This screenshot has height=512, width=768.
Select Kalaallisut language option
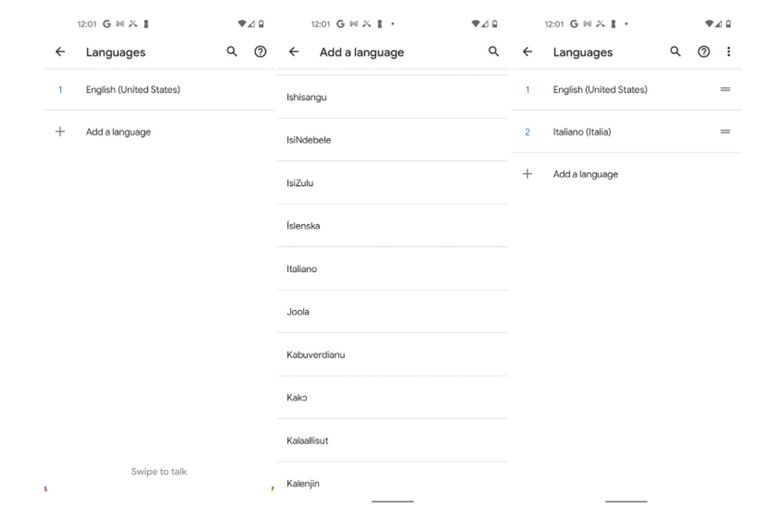point(307,441)
